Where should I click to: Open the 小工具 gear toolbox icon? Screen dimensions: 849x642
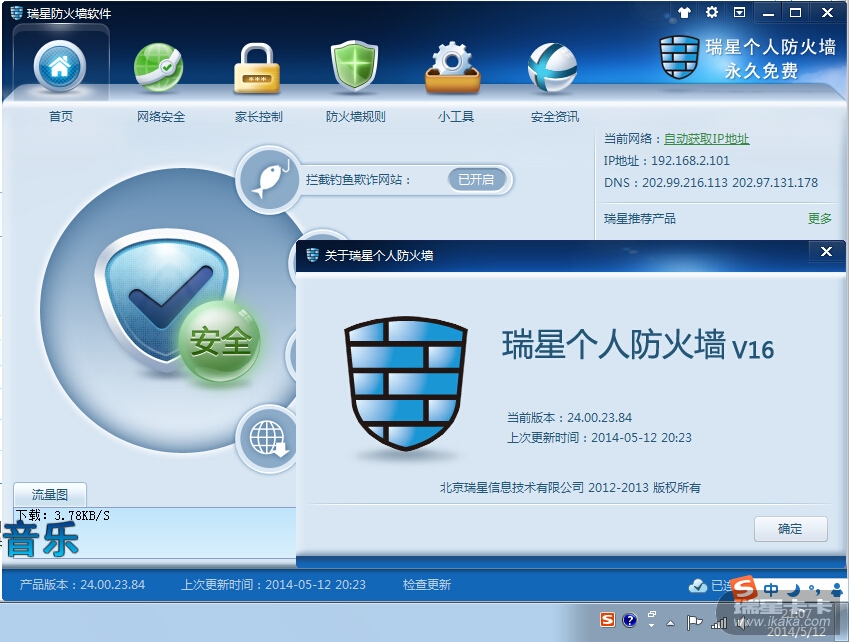tap(453, 68)
